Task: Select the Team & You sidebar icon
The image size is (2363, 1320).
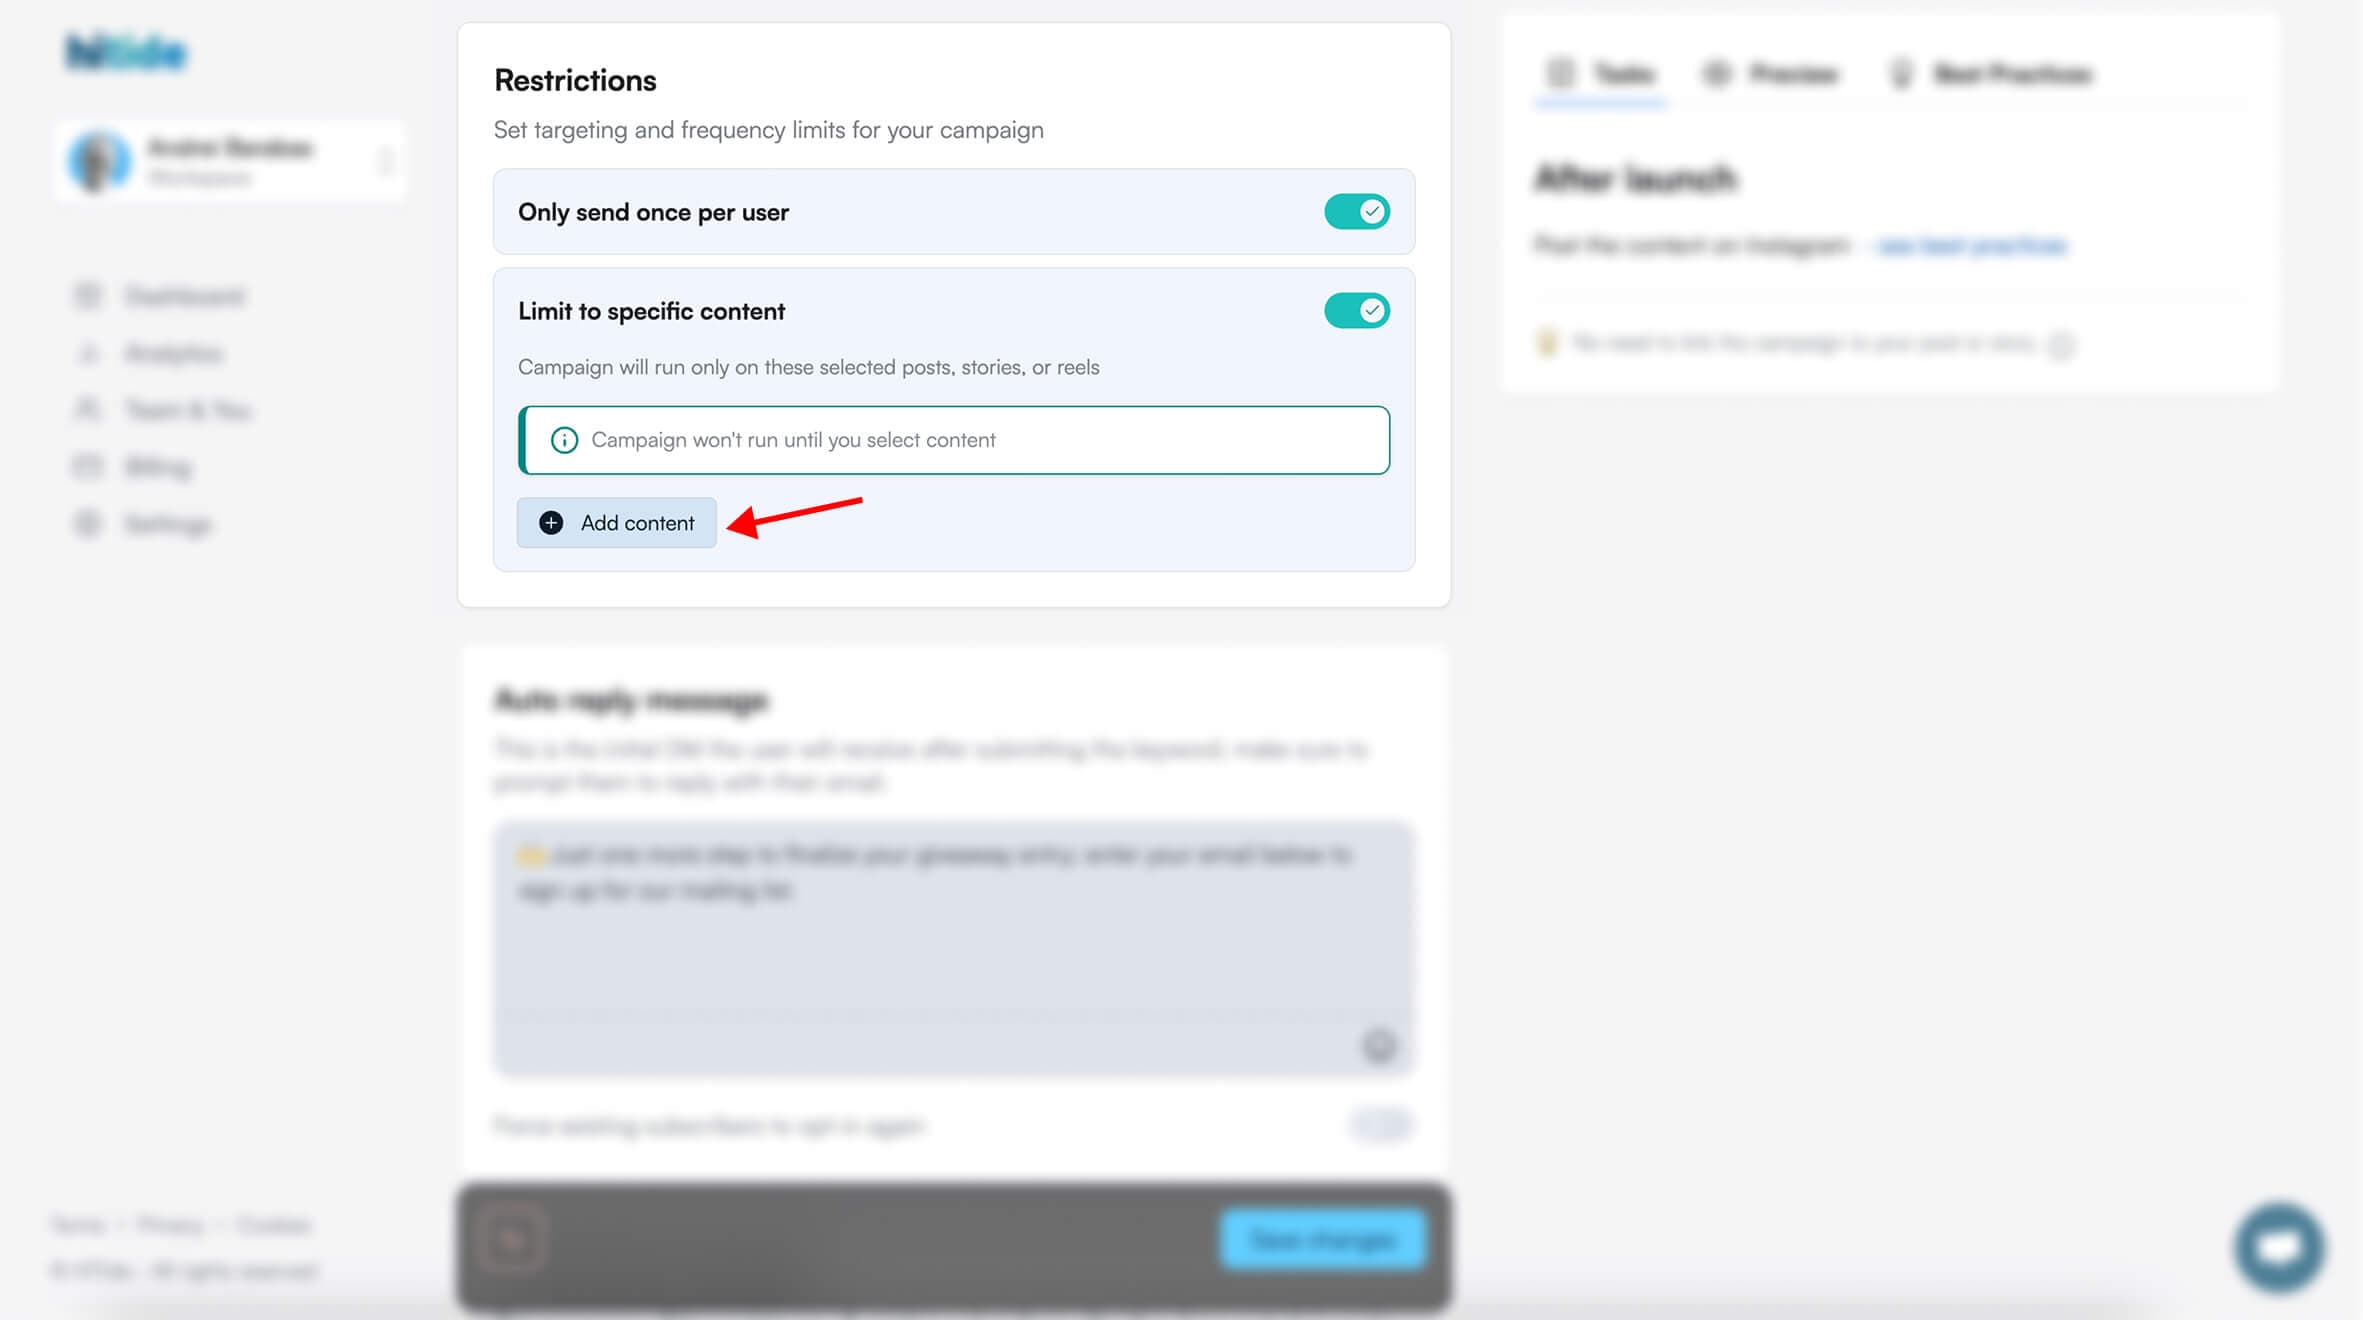Action: pos(88,410)
